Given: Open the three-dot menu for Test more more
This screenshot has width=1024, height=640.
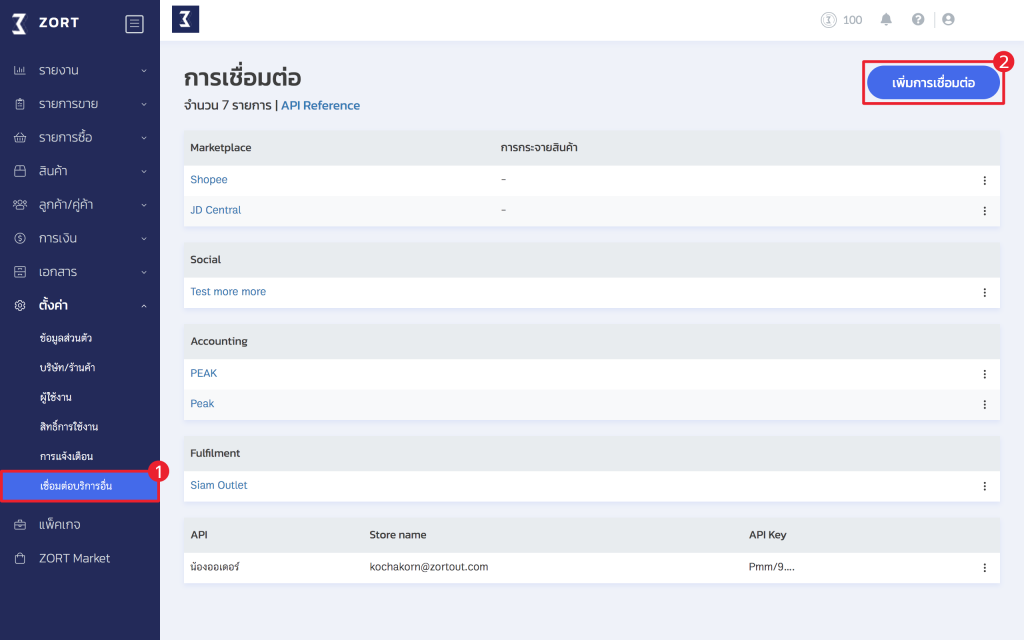Looking at the screenshot, I should tap(985, 293).
